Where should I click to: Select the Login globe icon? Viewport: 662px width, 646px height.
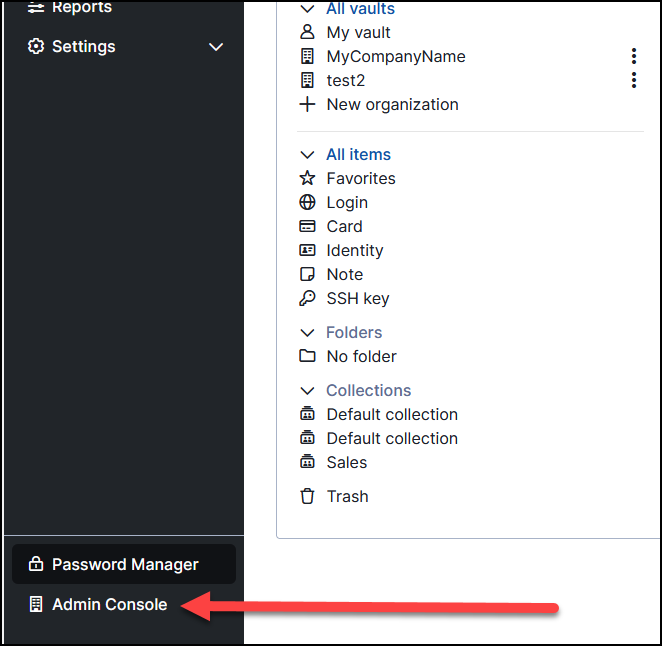[308, 203]
